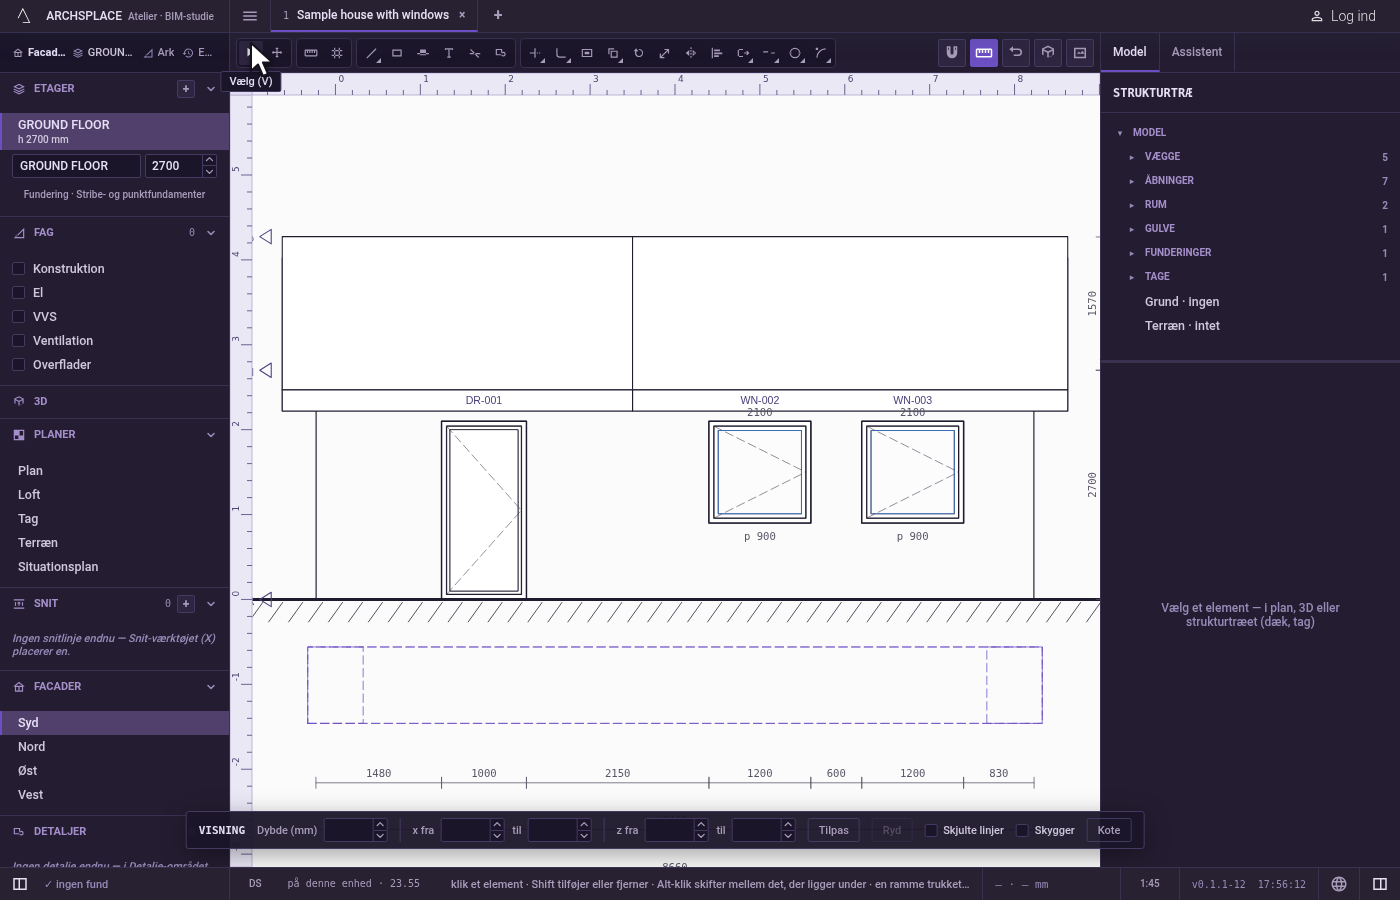Toggle the magnet snap button
The height and width of the screenshot is (900, 1400).
point(952,52)
